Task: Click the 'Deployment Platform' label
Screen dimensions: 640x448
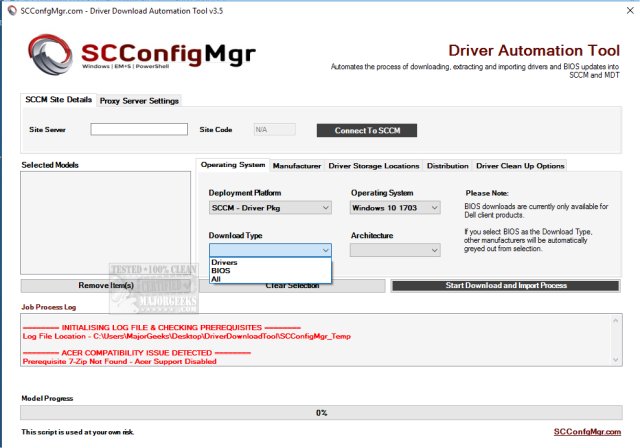Action: (x=245, y=193)
